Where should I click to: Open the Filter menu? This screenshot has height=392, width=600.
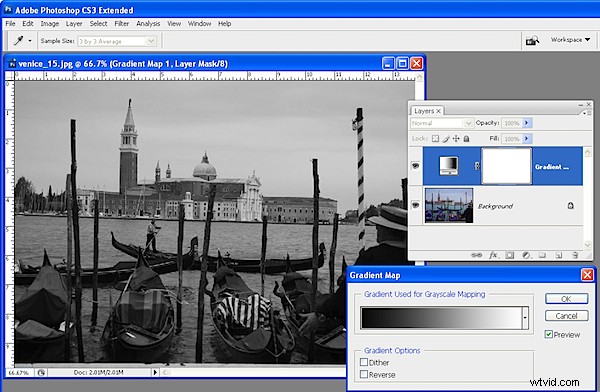click(122, 24)
